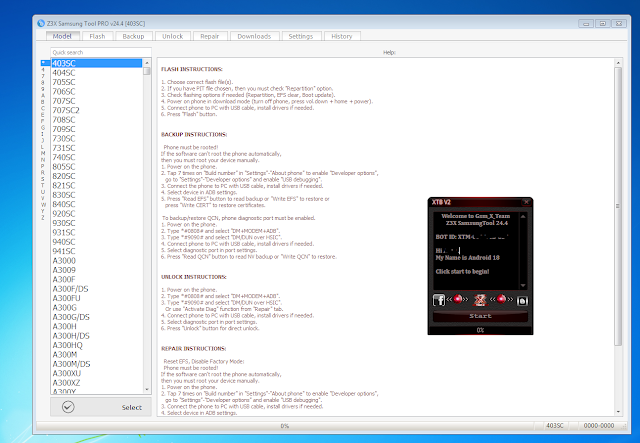Select model 840SC in the list

[x=96, y=204]
